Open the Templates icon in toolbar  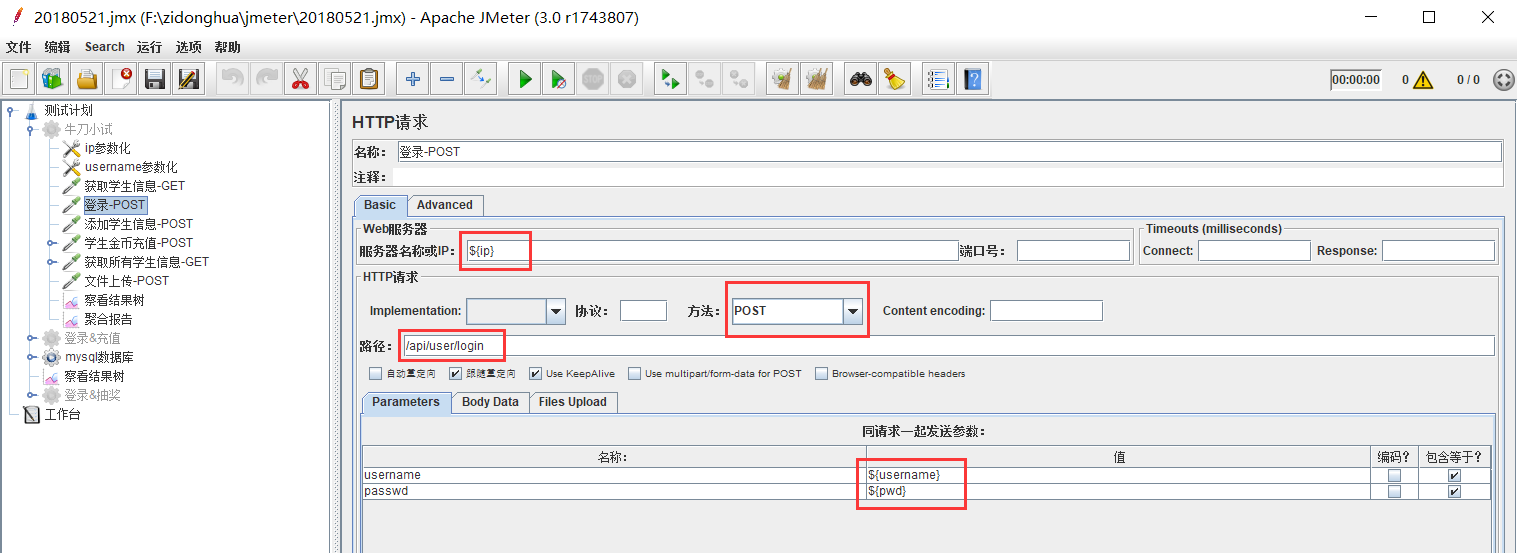[53, 78]
